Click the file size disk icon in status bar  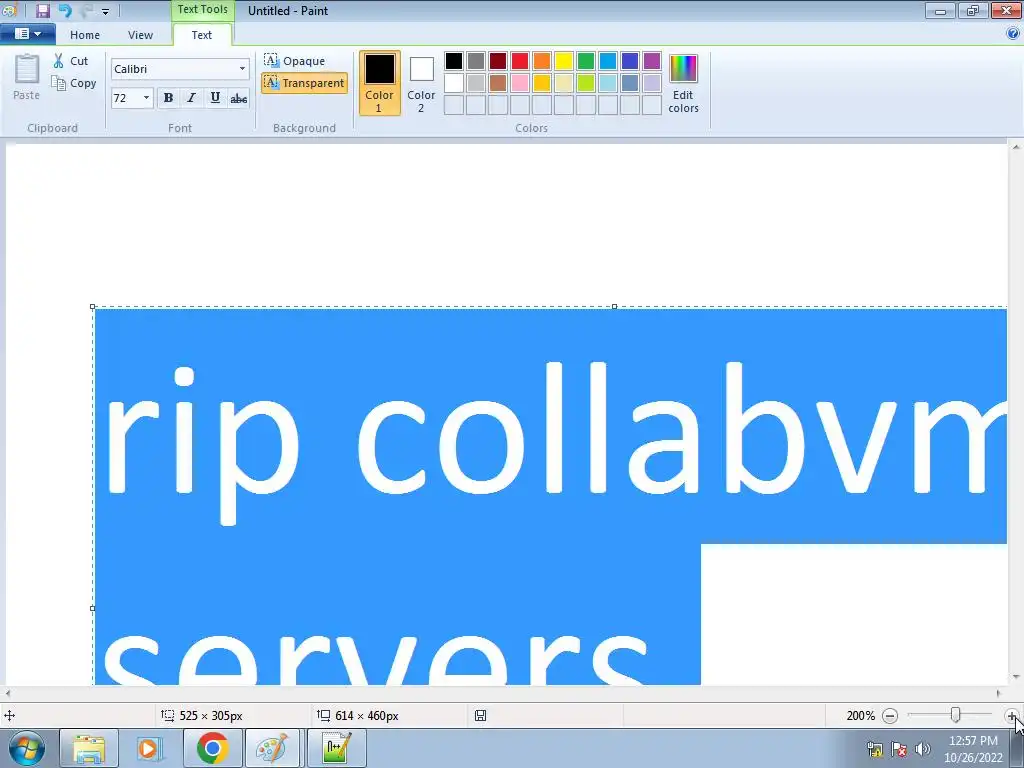[x=481, y=716]
